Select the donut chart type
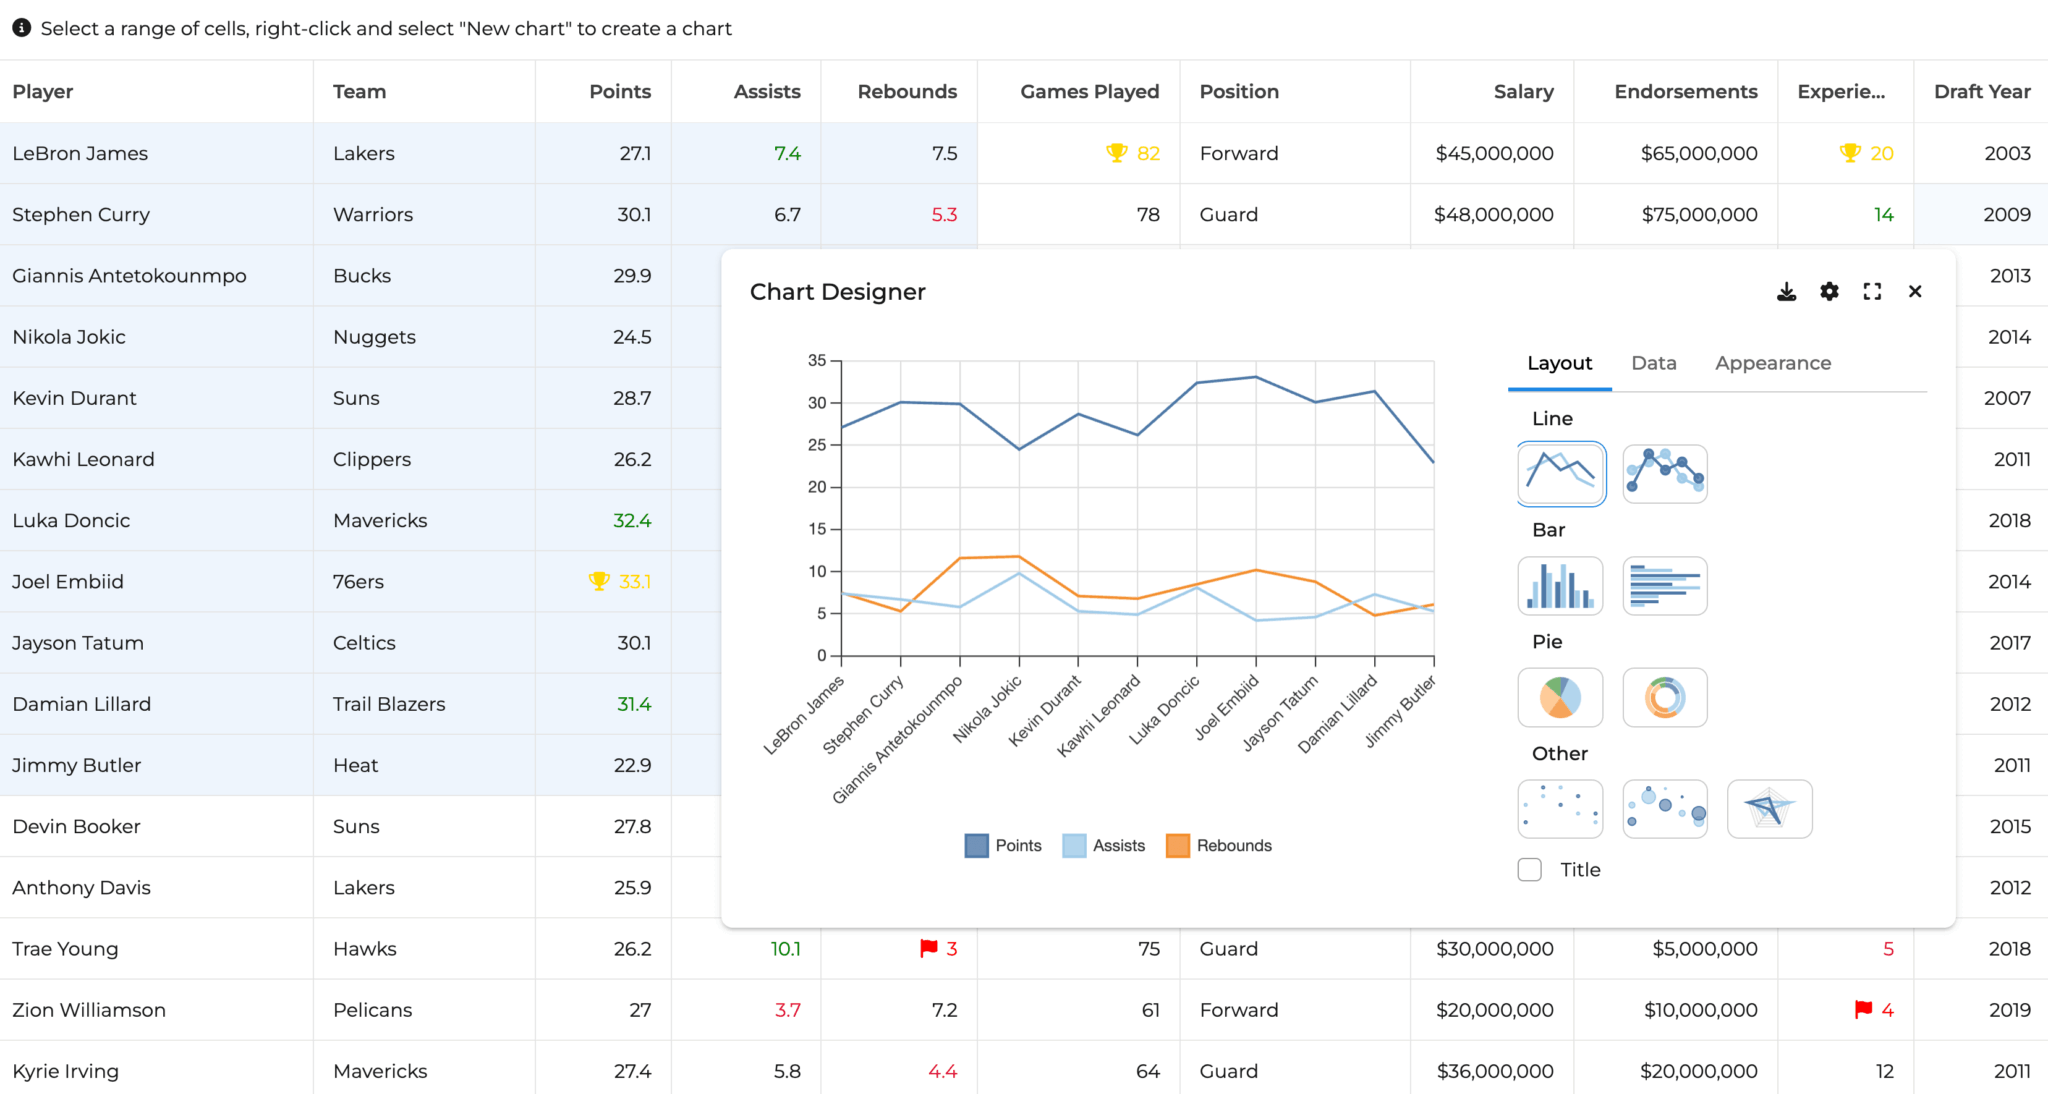 (x=1664, y=698)
